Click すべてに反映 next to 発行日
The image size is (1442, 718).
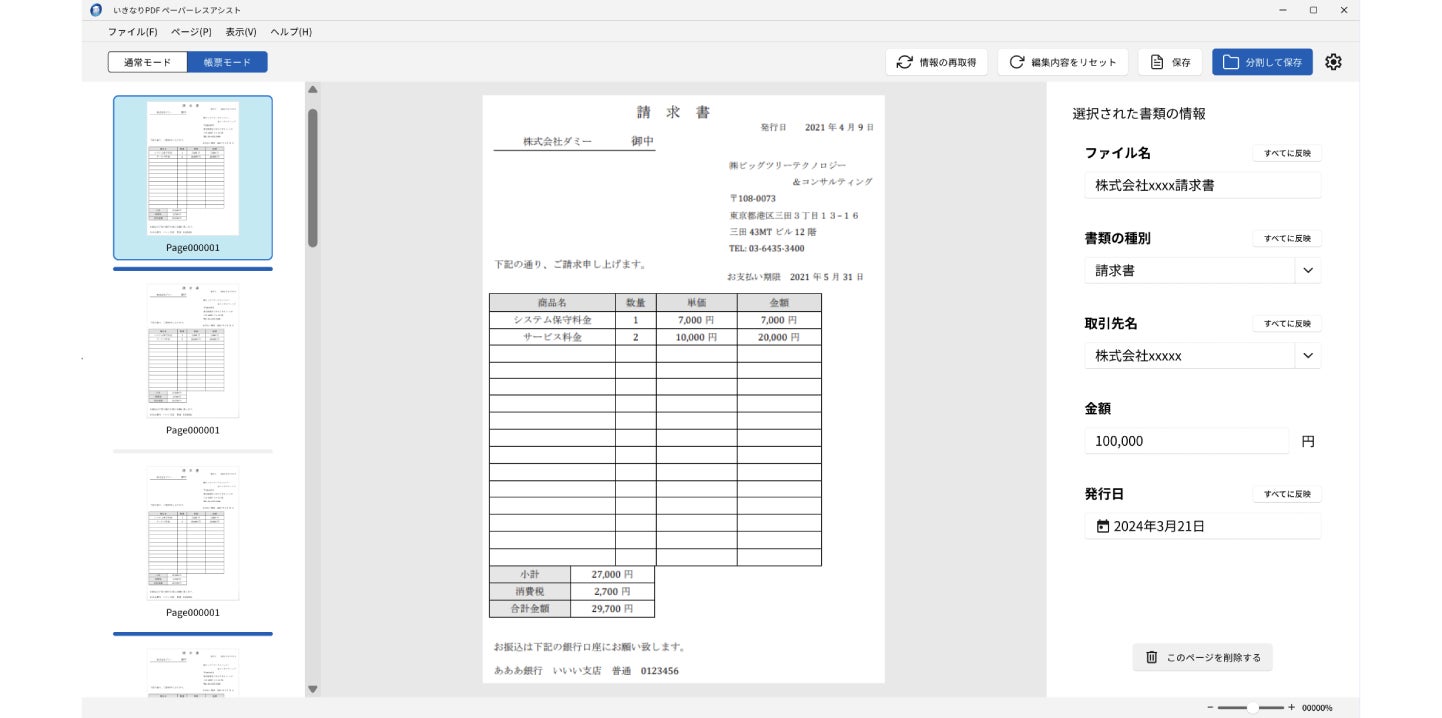pyautogui.click(x=1287, y=494)
